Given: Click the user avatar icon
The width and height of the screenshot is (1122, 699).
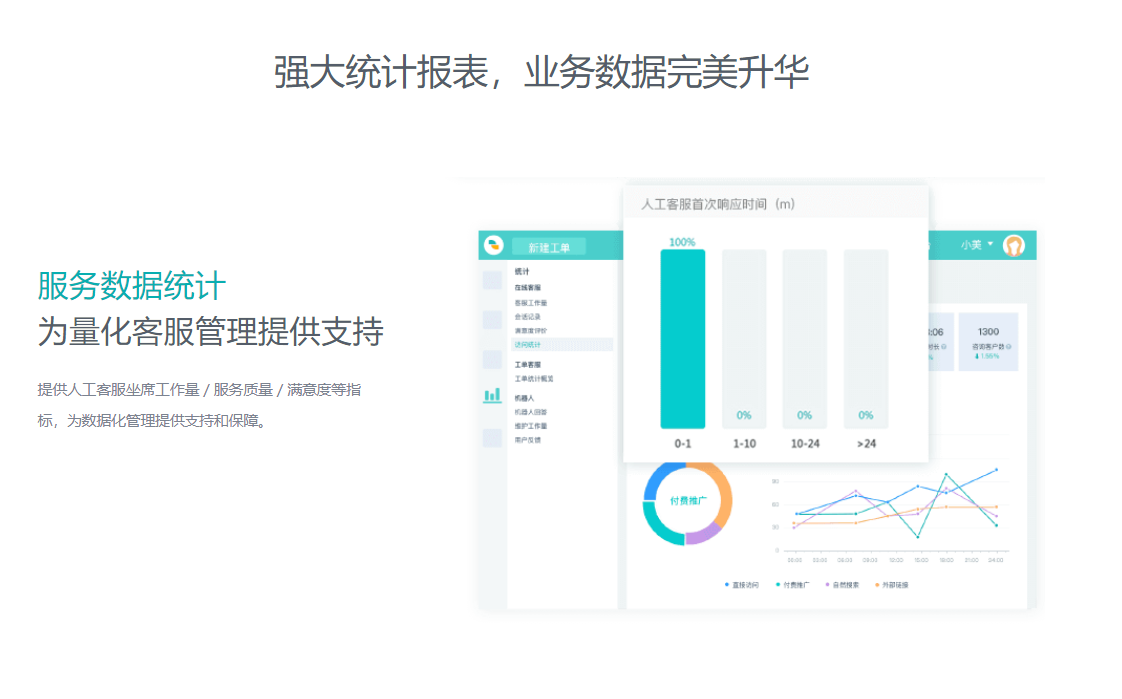Looking at the screenshot, I should point(1013,245).
